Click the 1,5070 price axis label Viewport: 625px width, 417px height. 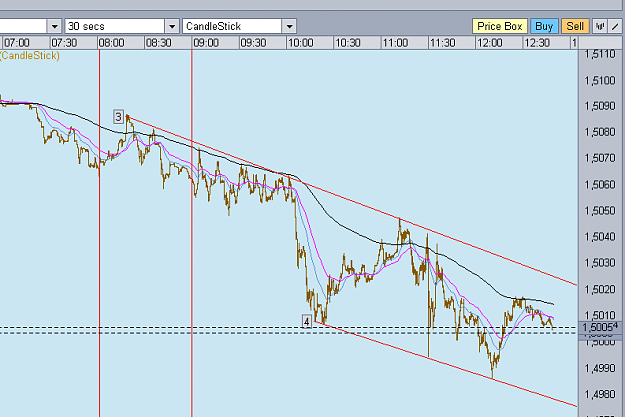(x=600, y=158)
